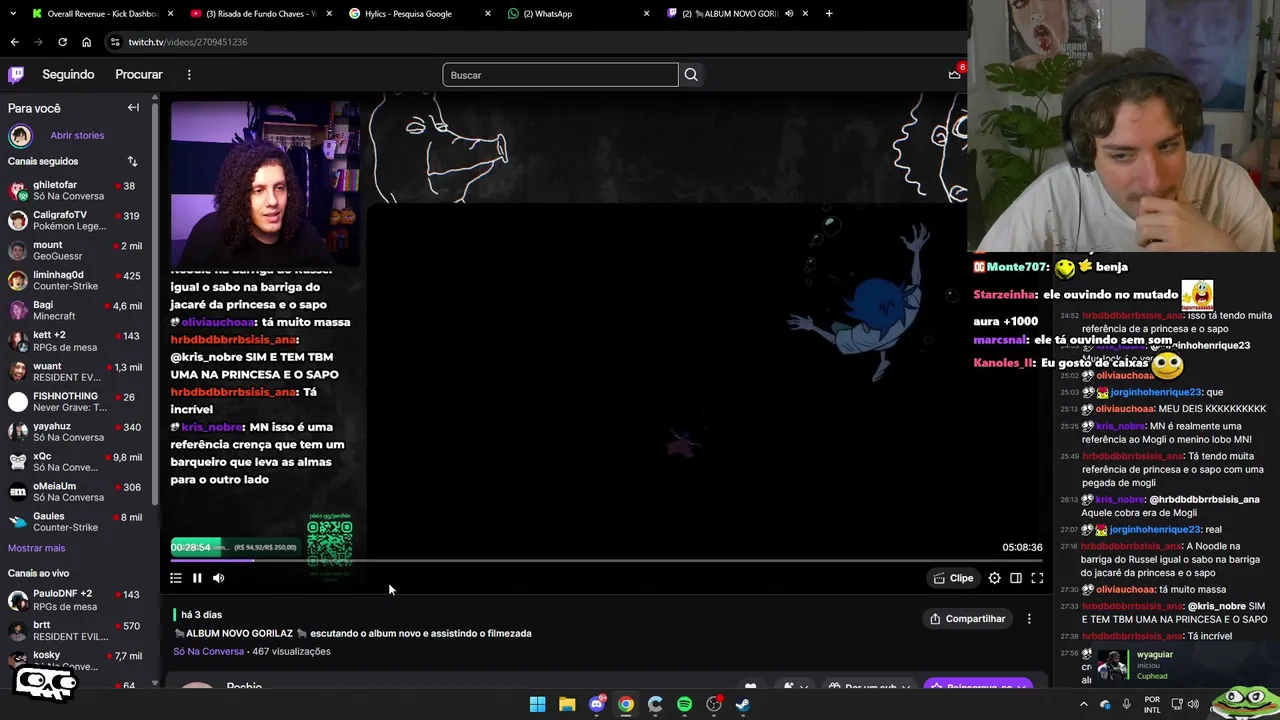Open browser home page
This screenshot has height=720, width=1280.
[86, 42]
